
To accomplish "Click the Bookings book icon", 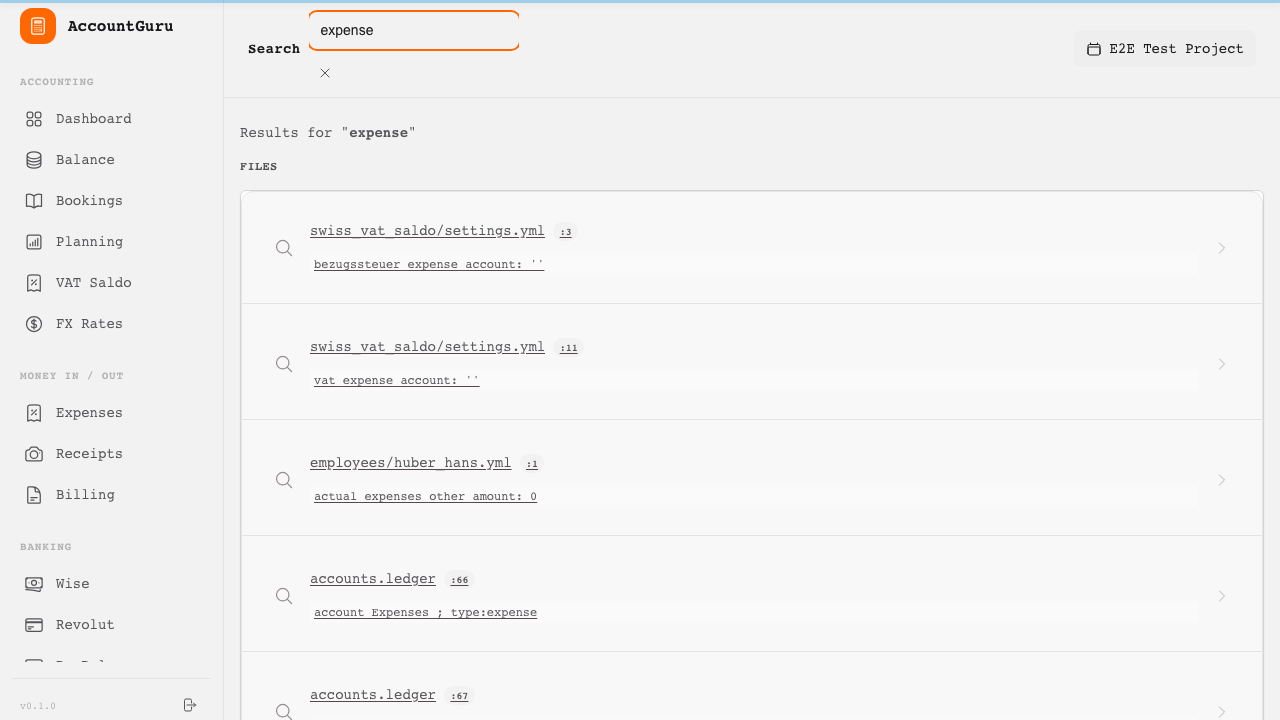I will point(34,201).
